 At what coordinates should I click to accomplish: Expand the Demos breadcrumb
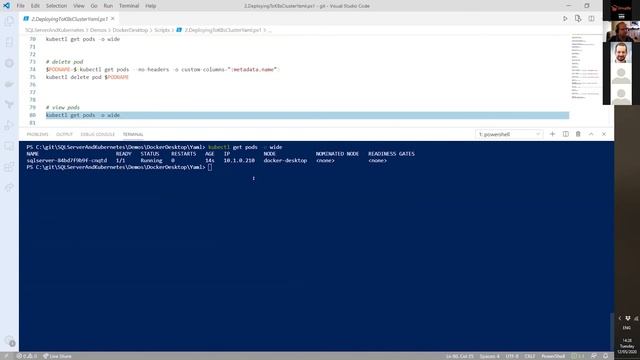click(98, 30)
